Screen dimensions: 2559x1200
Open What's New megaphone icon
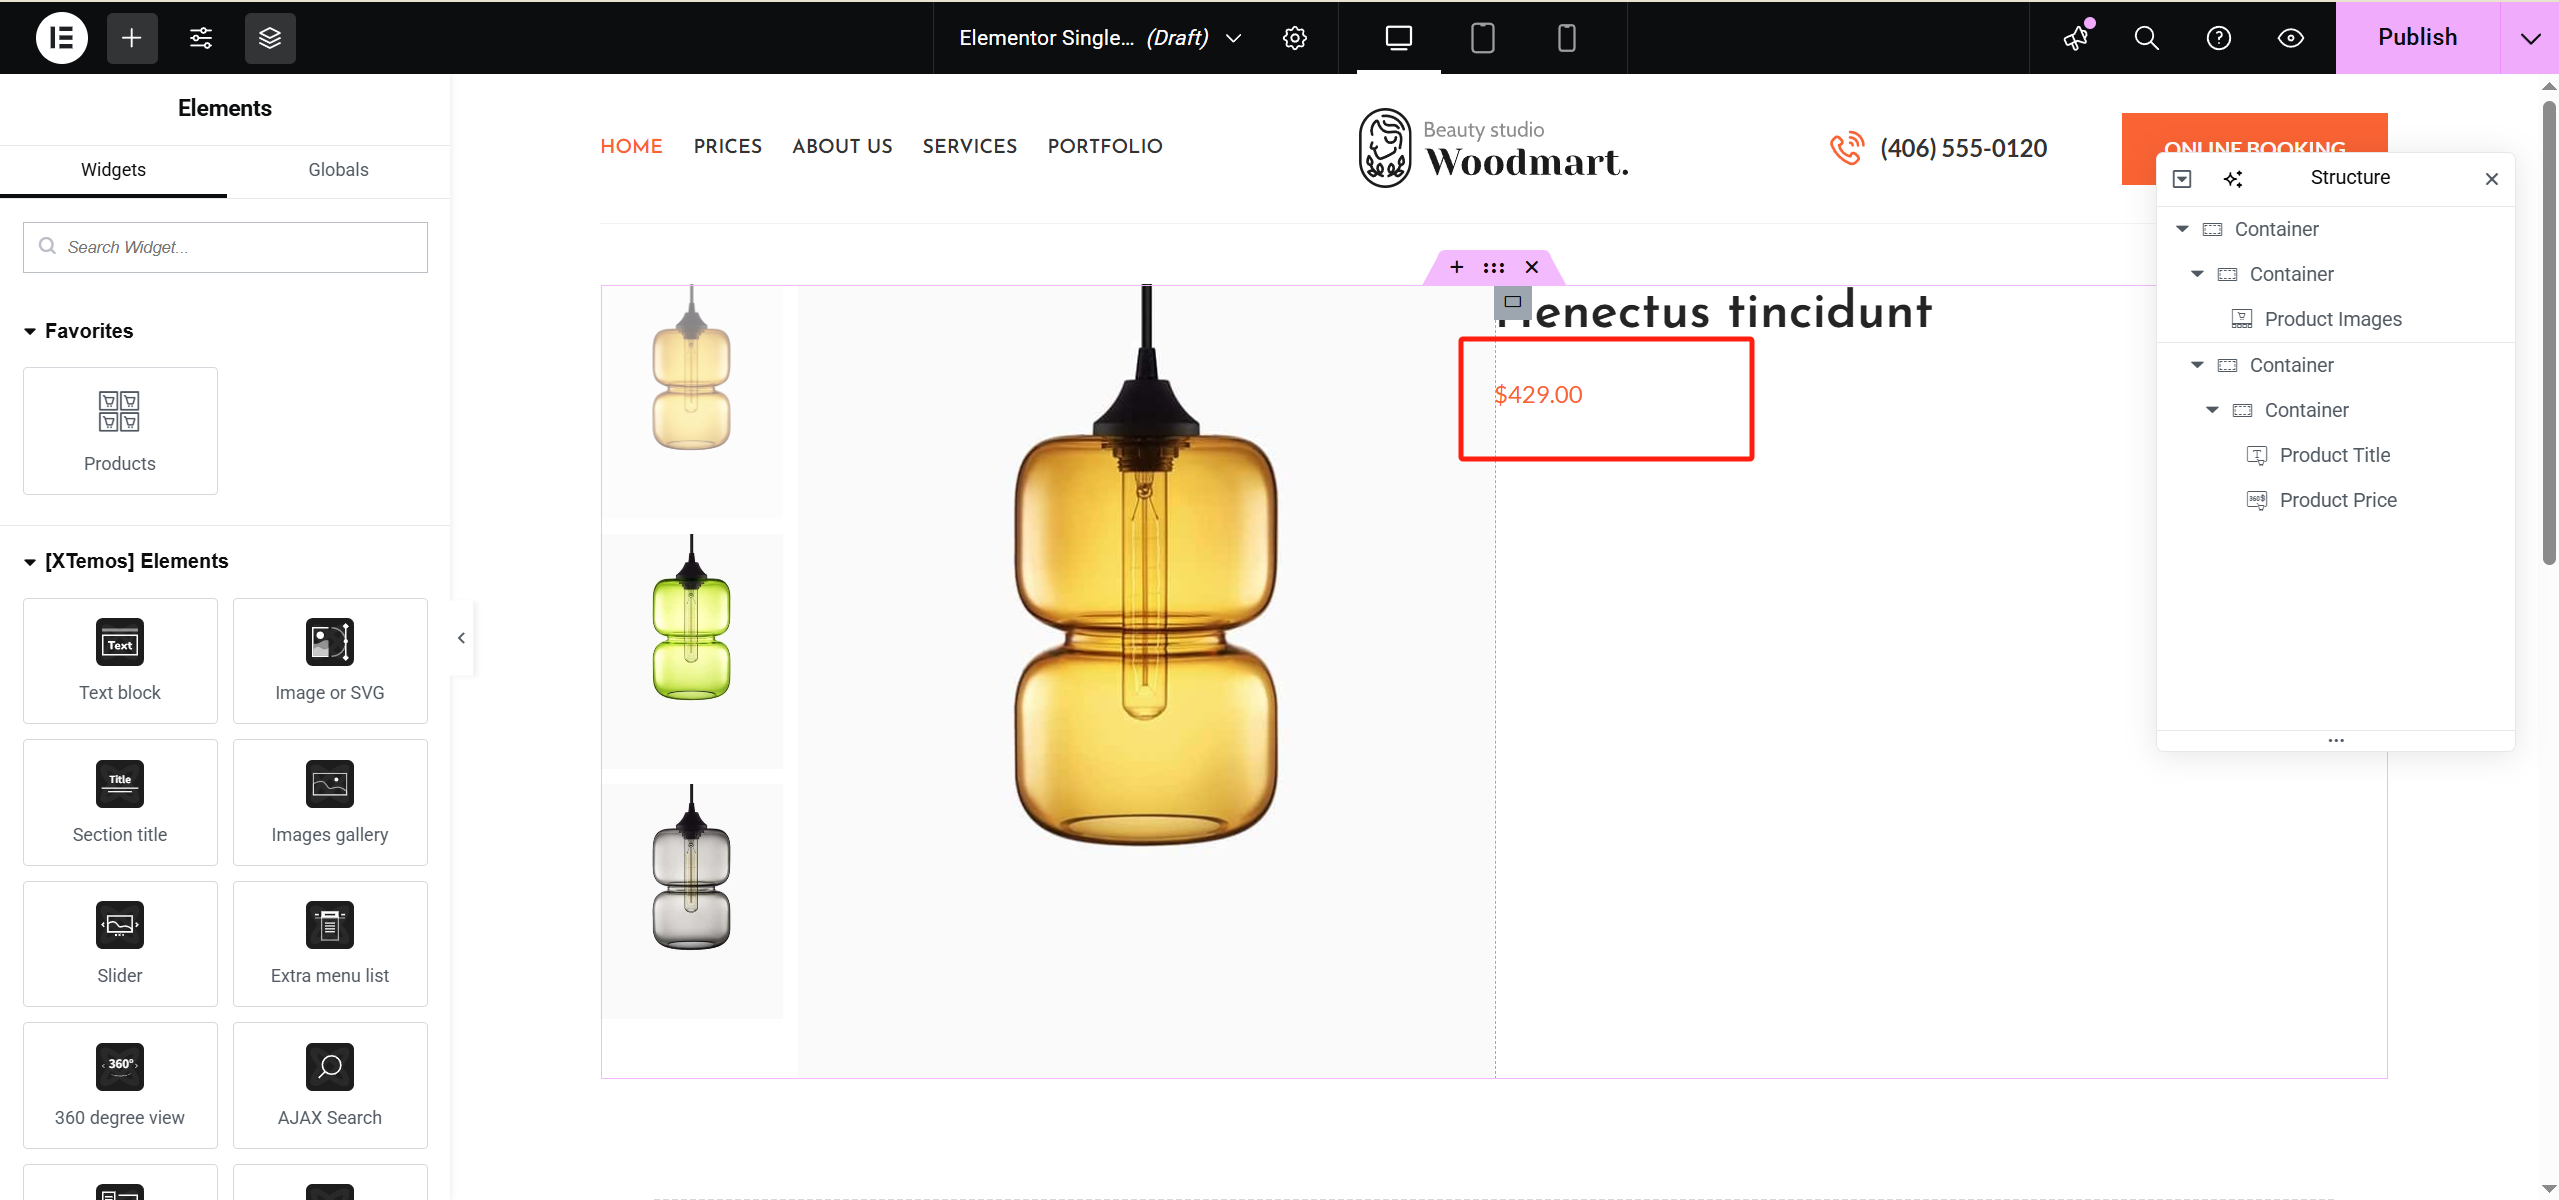[2077, 38]
